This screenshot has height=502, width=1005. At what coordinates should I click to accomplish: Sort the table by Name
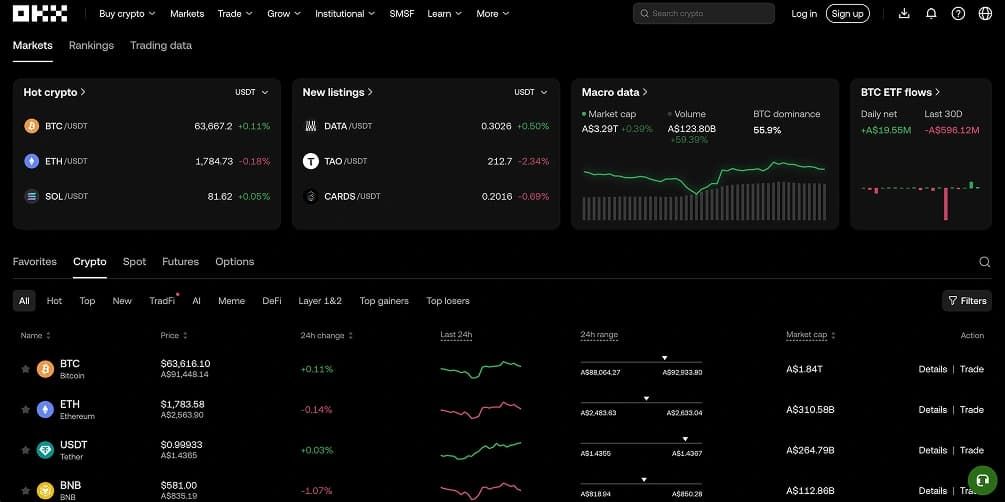coord(35,335)
